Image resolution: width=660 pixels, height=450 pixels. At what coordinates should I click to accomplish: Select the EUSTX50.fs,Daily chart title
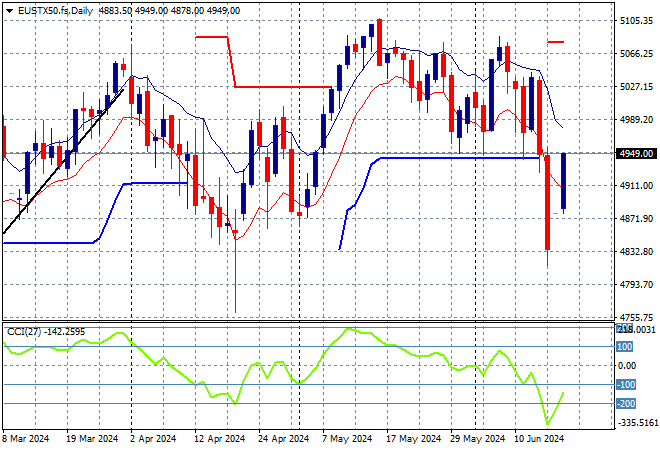pyautogui.click(x=55, y=11)
